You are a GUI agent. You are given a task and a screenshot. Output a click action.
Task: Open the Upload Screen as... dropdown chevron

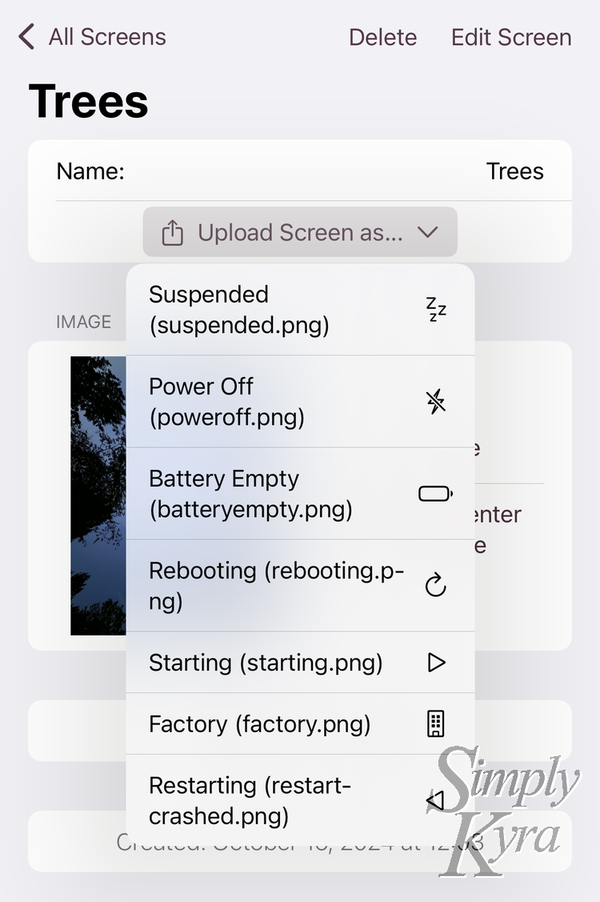428,232
